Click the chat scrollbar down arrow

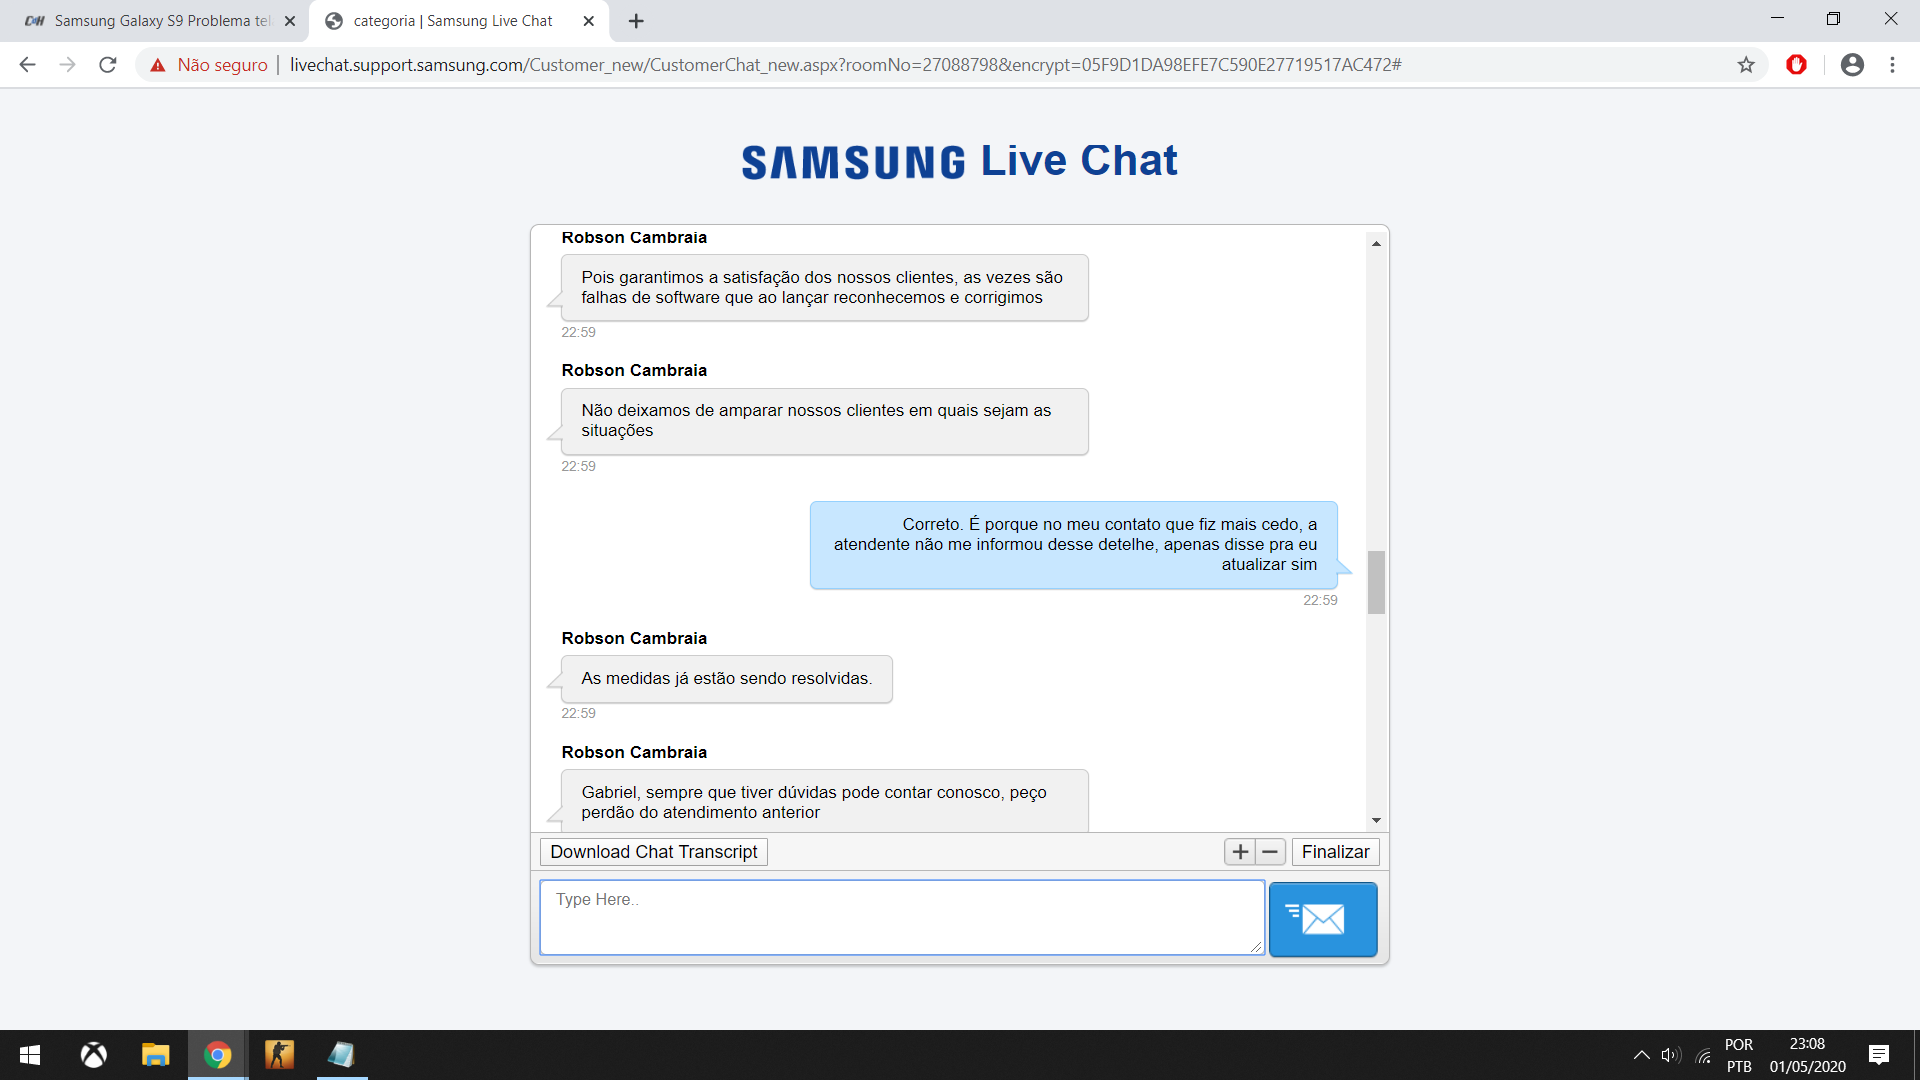point(1376,820)
